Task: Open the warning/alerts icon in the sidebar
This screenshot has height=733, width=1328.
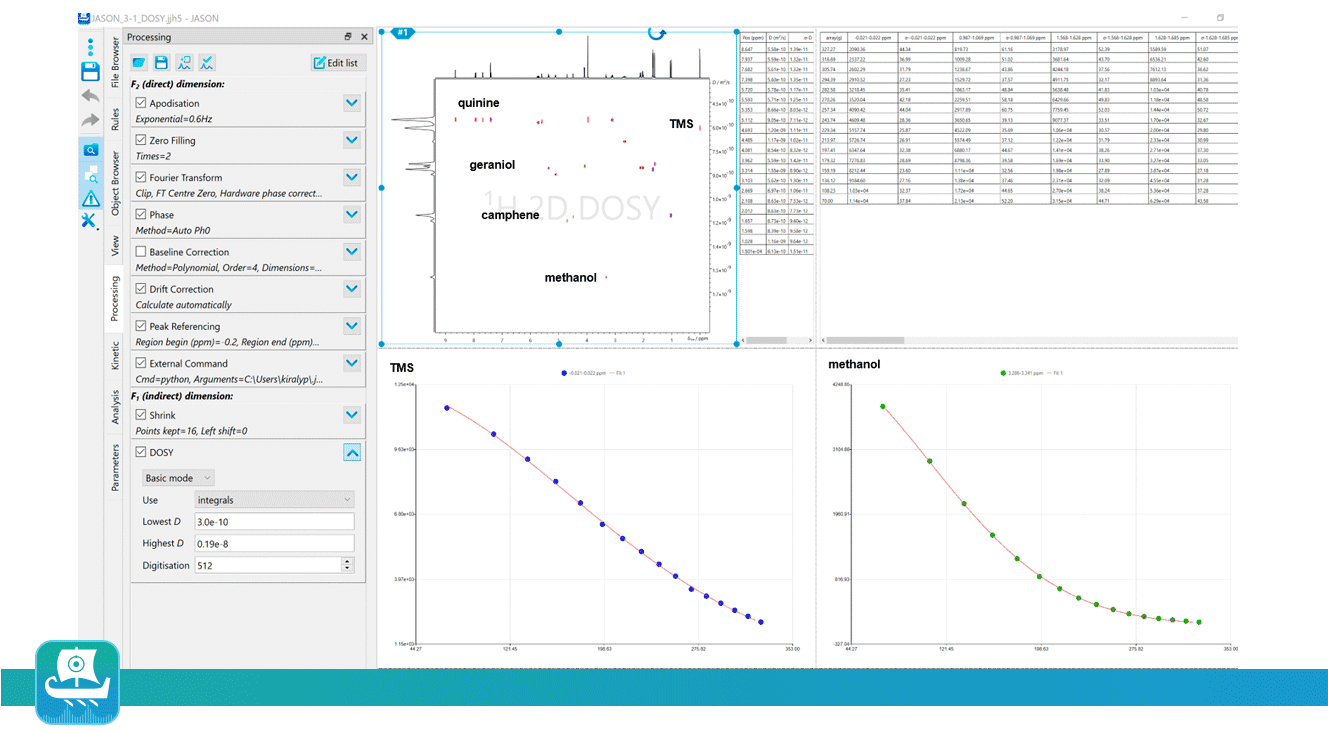Action: point(89,196)
